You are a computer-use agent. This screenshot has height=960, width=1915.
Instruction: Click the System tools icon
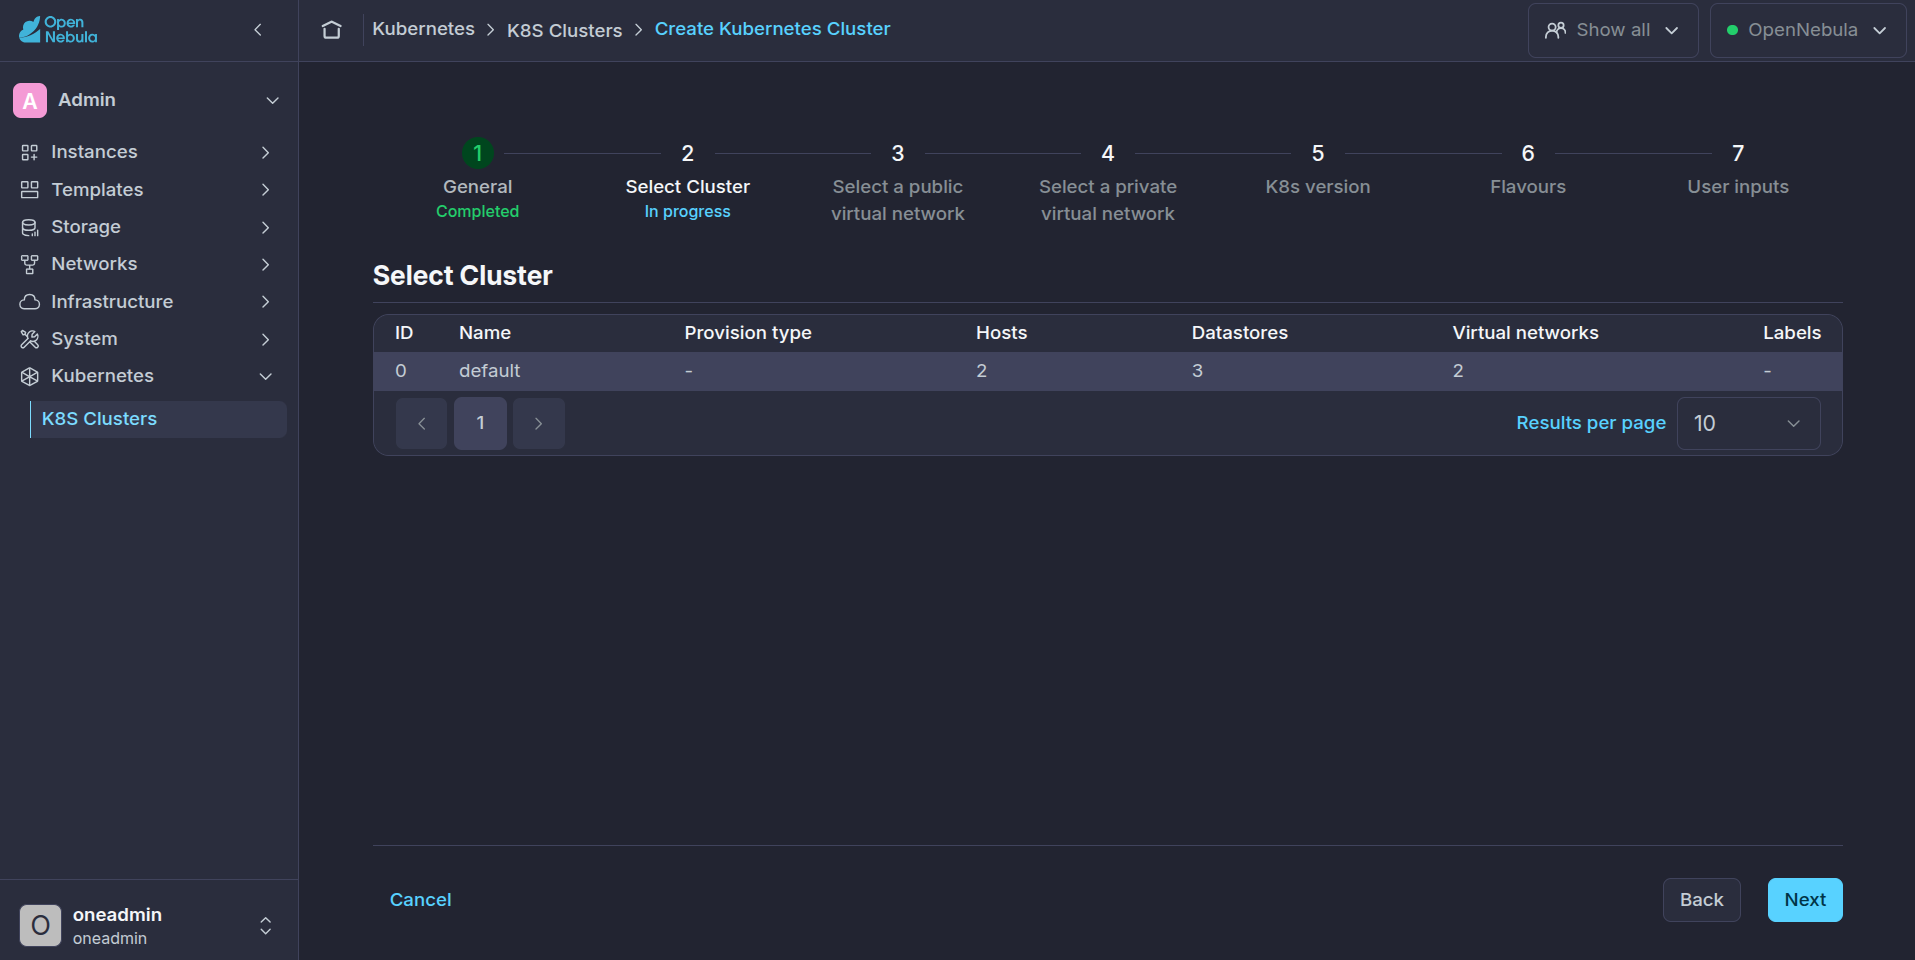(30, 339)
